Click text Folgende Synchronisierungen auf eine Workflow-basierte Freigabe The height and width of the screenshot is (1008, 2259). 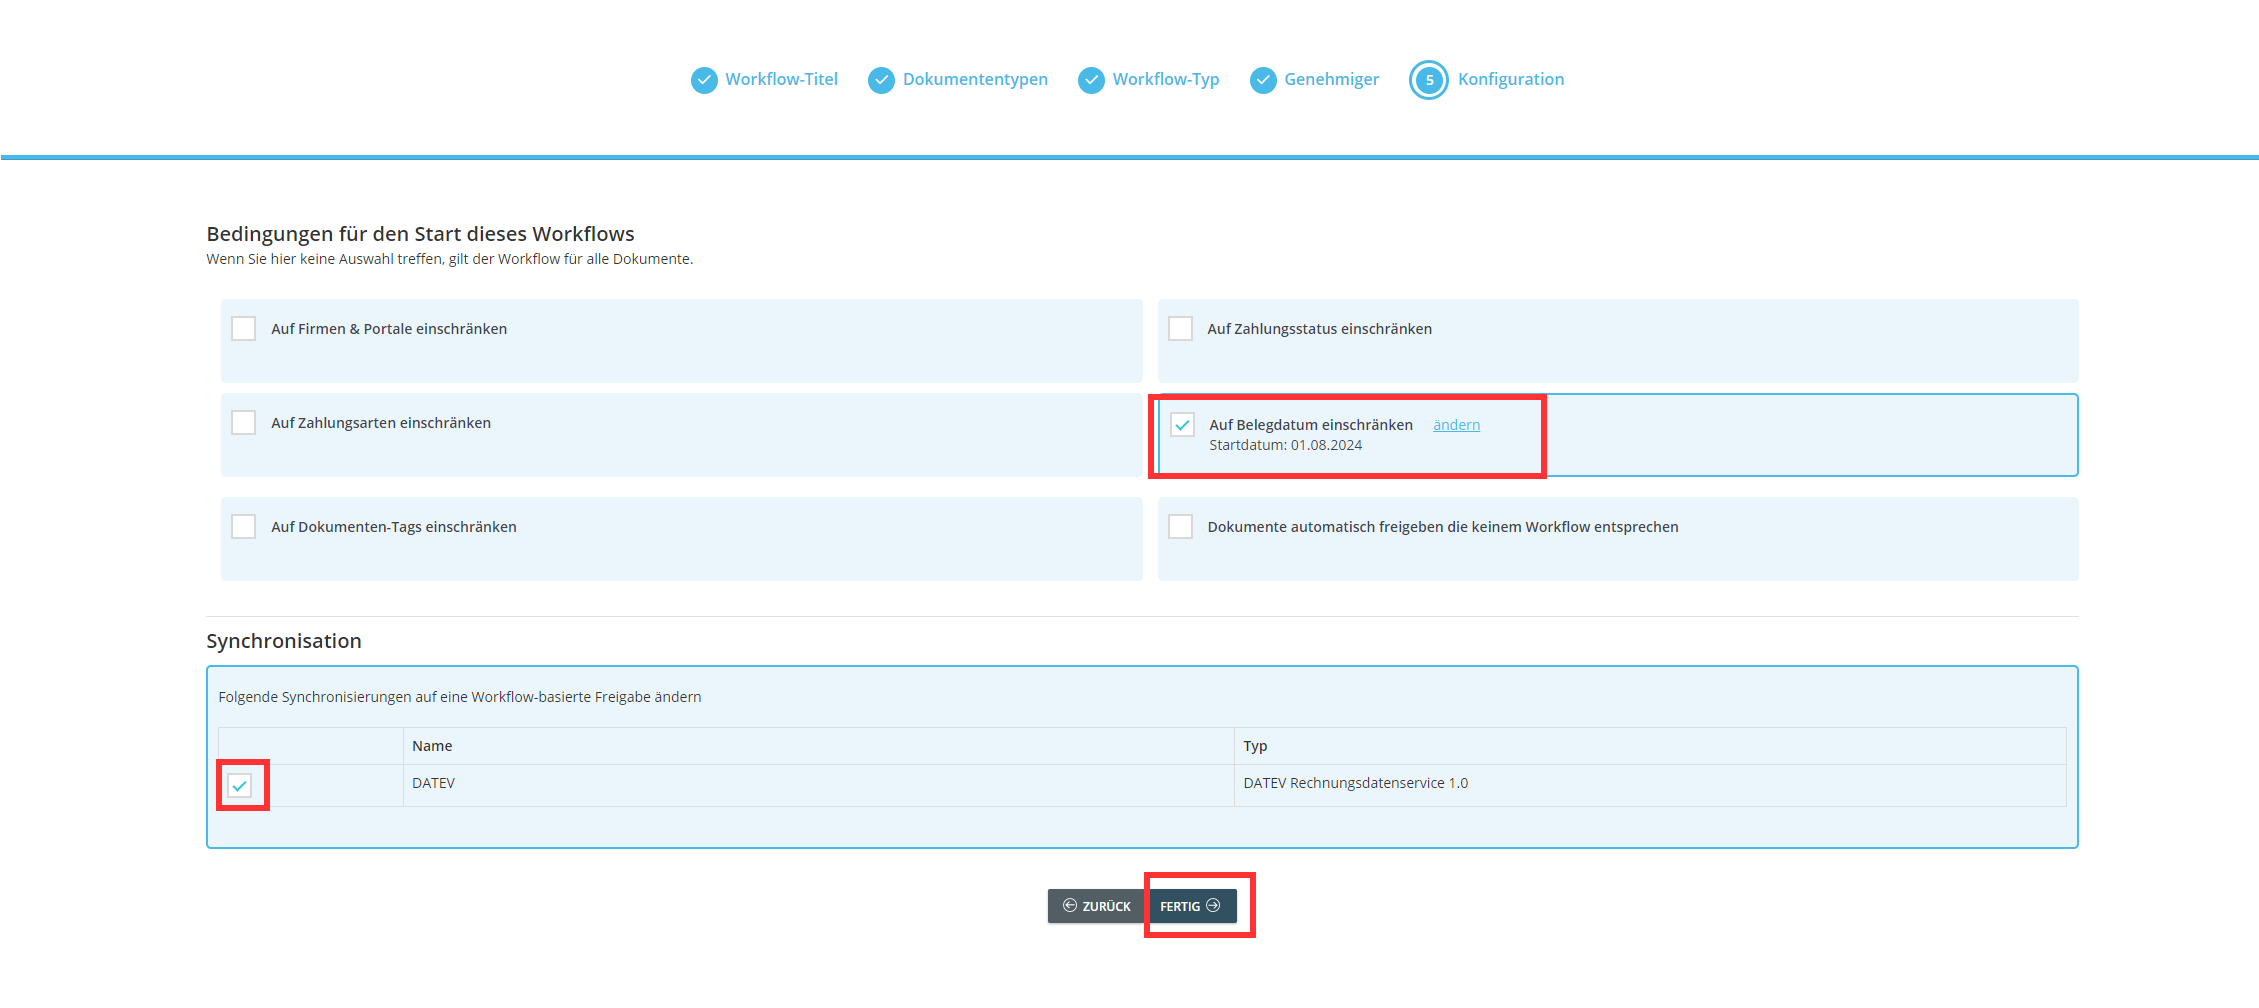[x=460, y=697]
